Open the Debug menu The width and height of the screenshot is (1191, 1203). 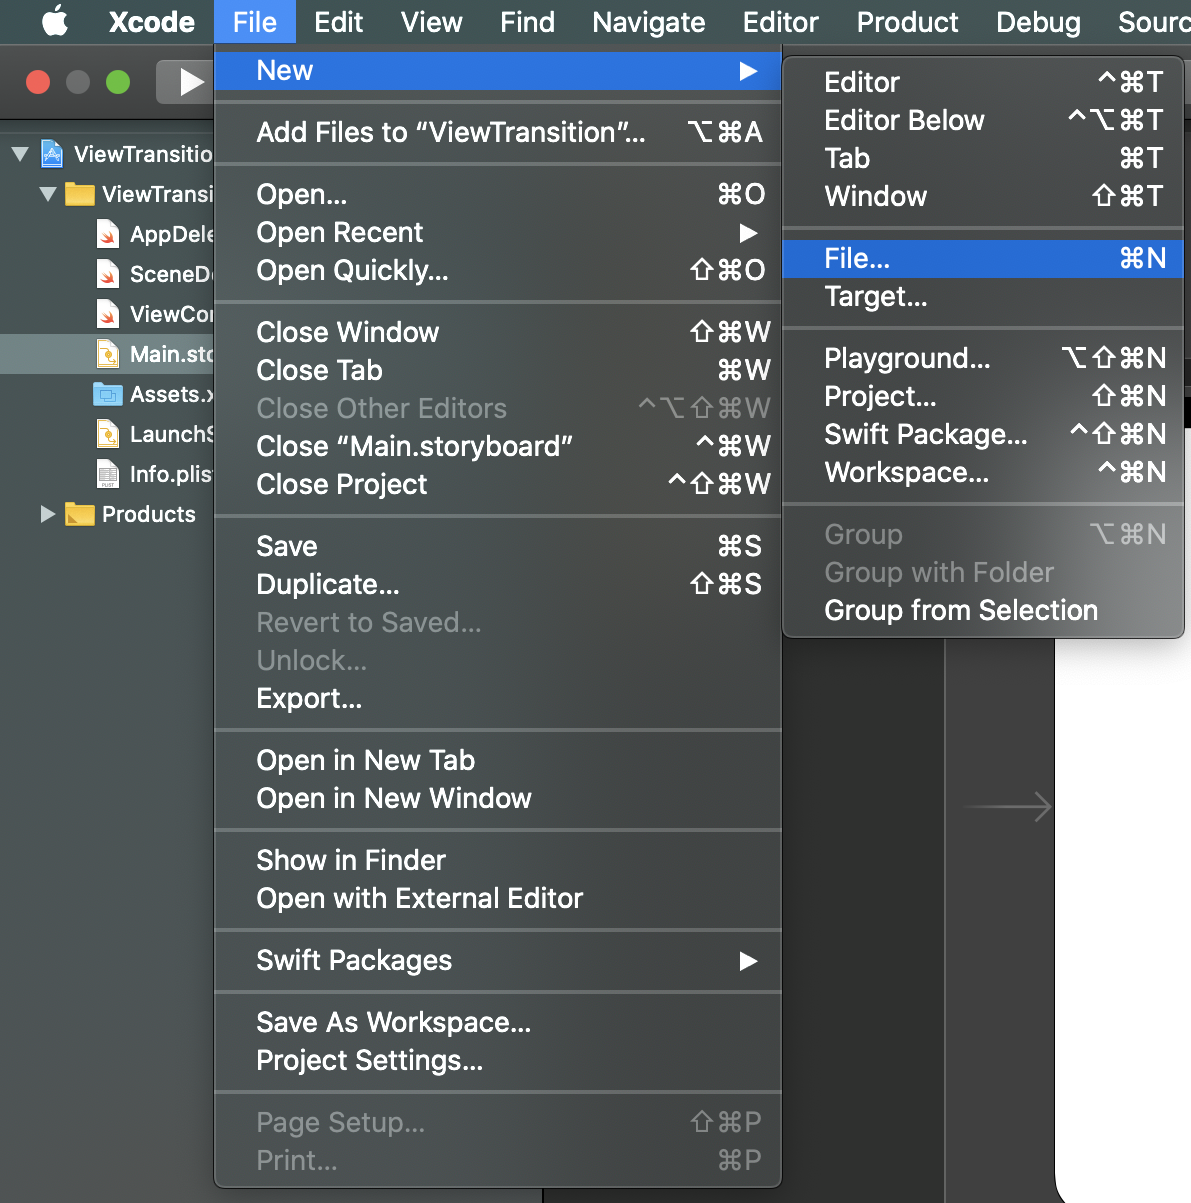[1038, 22]
